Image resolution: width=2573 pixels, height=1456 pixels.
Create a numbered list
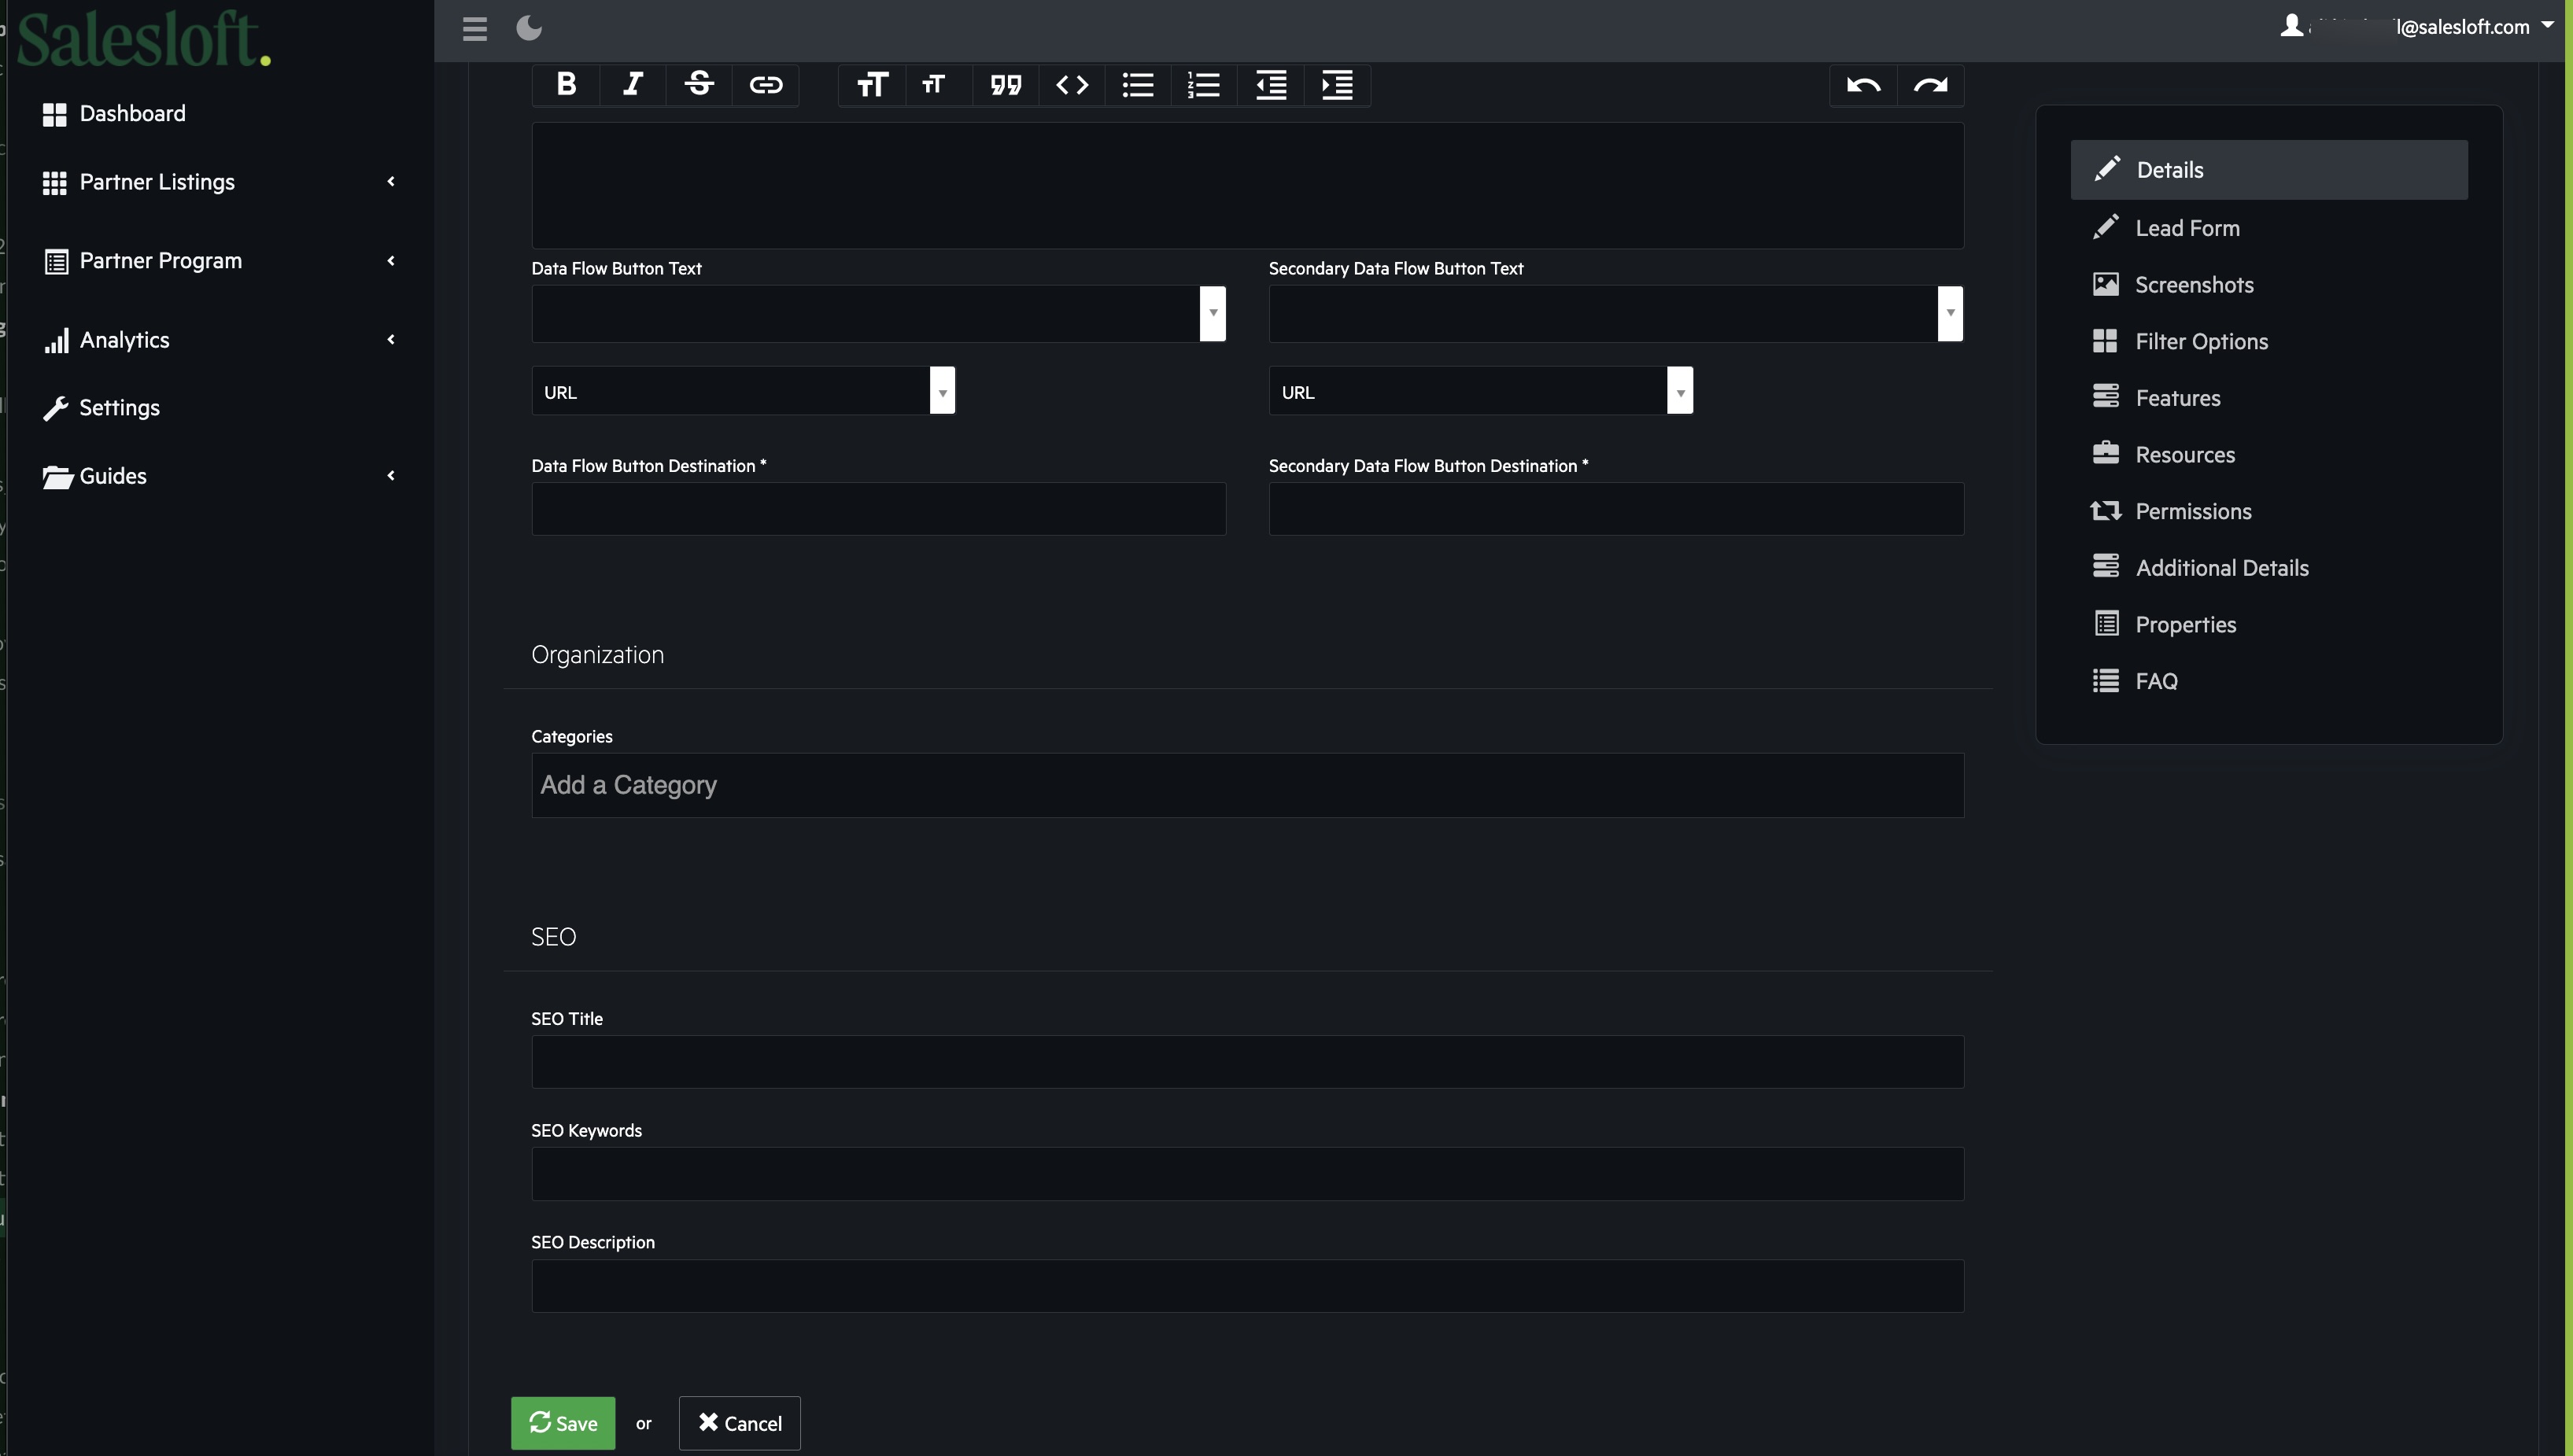(x=1204, y=85)
